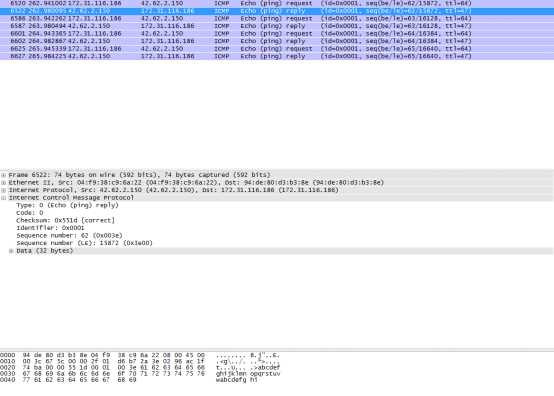Click hex dump row at offset 0000

(140, 355)
